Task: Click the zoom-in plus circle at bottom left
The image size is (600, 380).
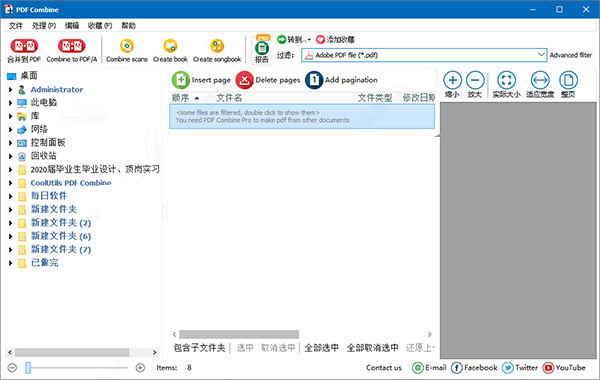Action: [140, 368]
